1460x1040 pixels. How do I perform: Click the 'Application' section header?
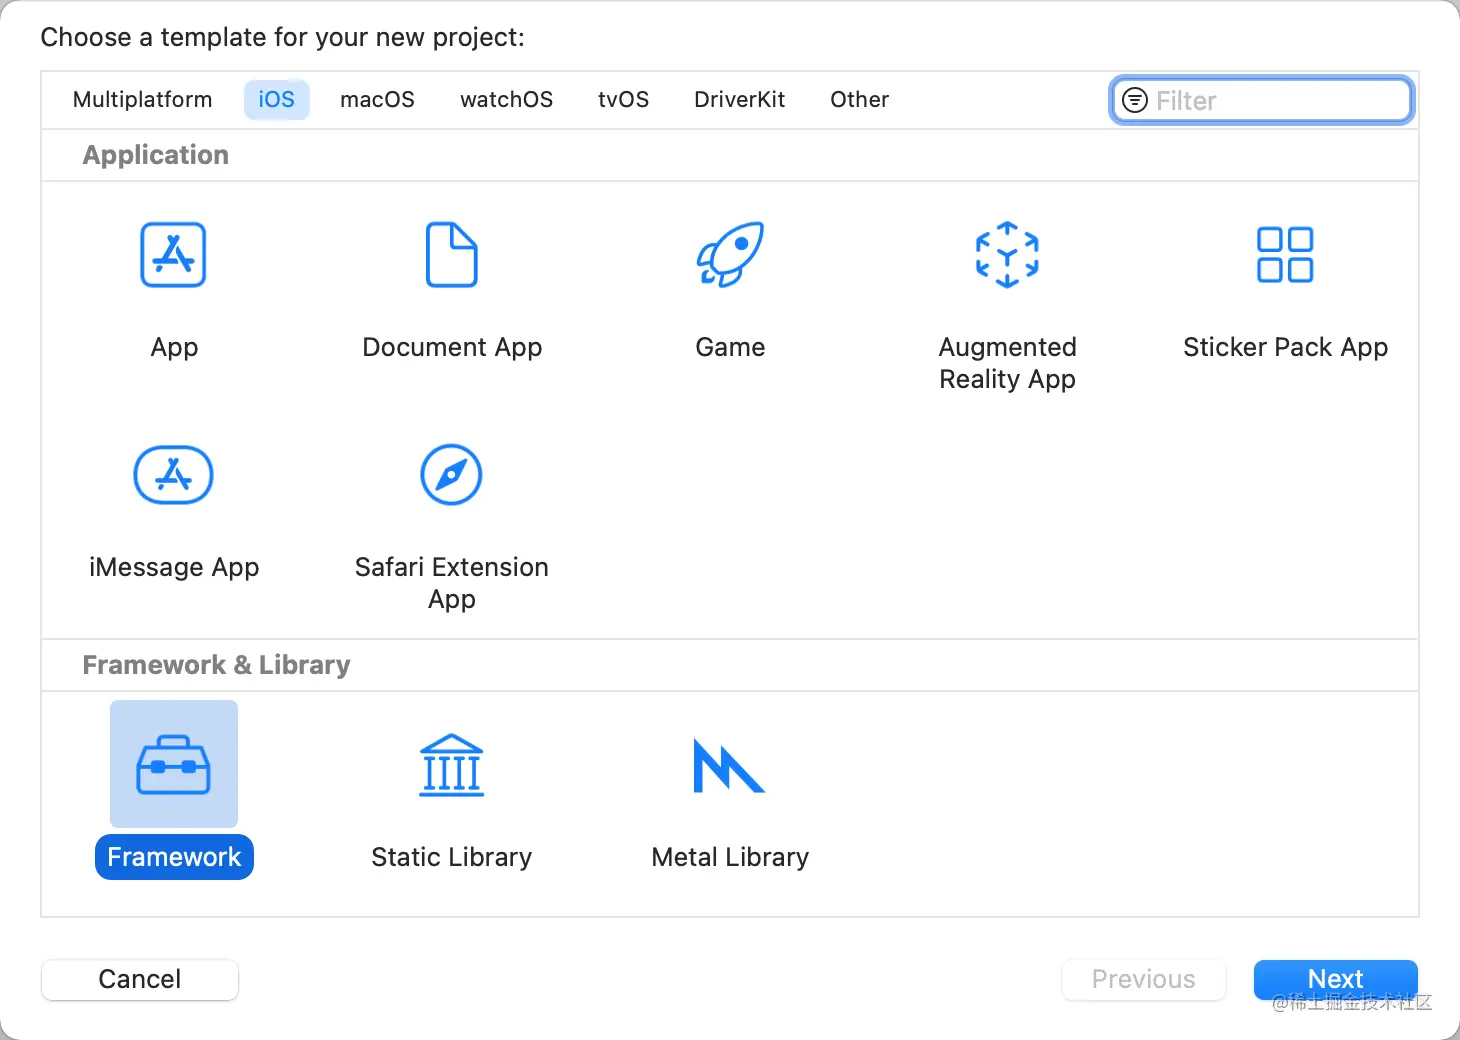pos(156,155)
